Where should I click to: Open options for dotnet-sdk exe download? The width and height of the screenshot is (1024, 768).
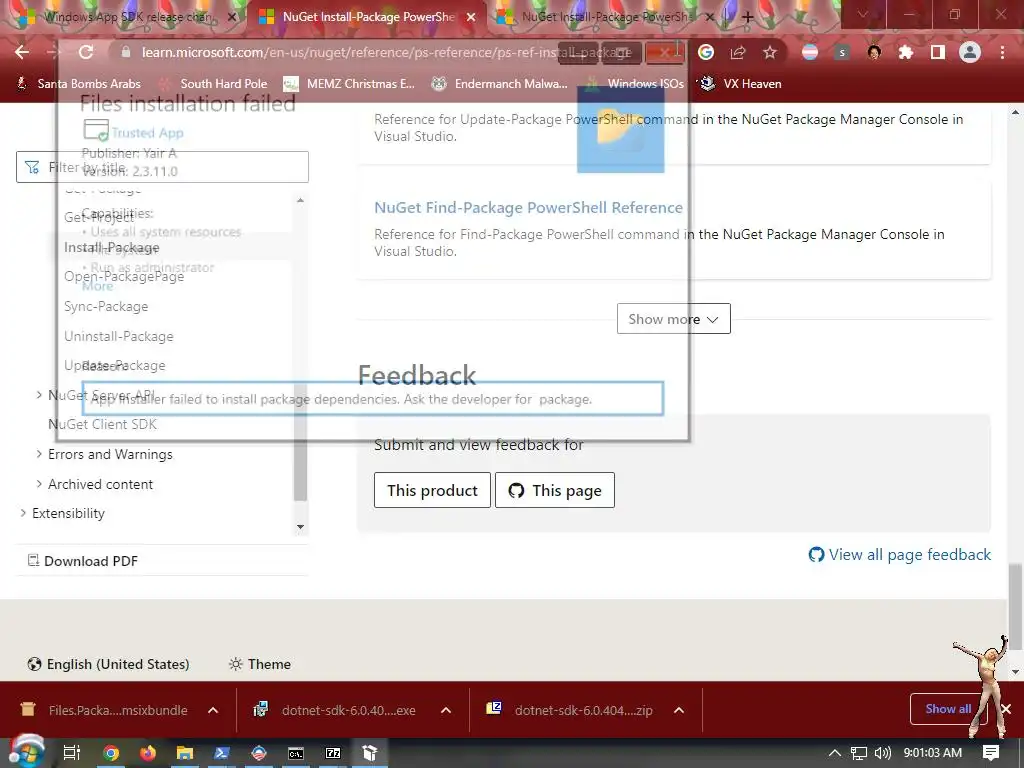[446, 710]
